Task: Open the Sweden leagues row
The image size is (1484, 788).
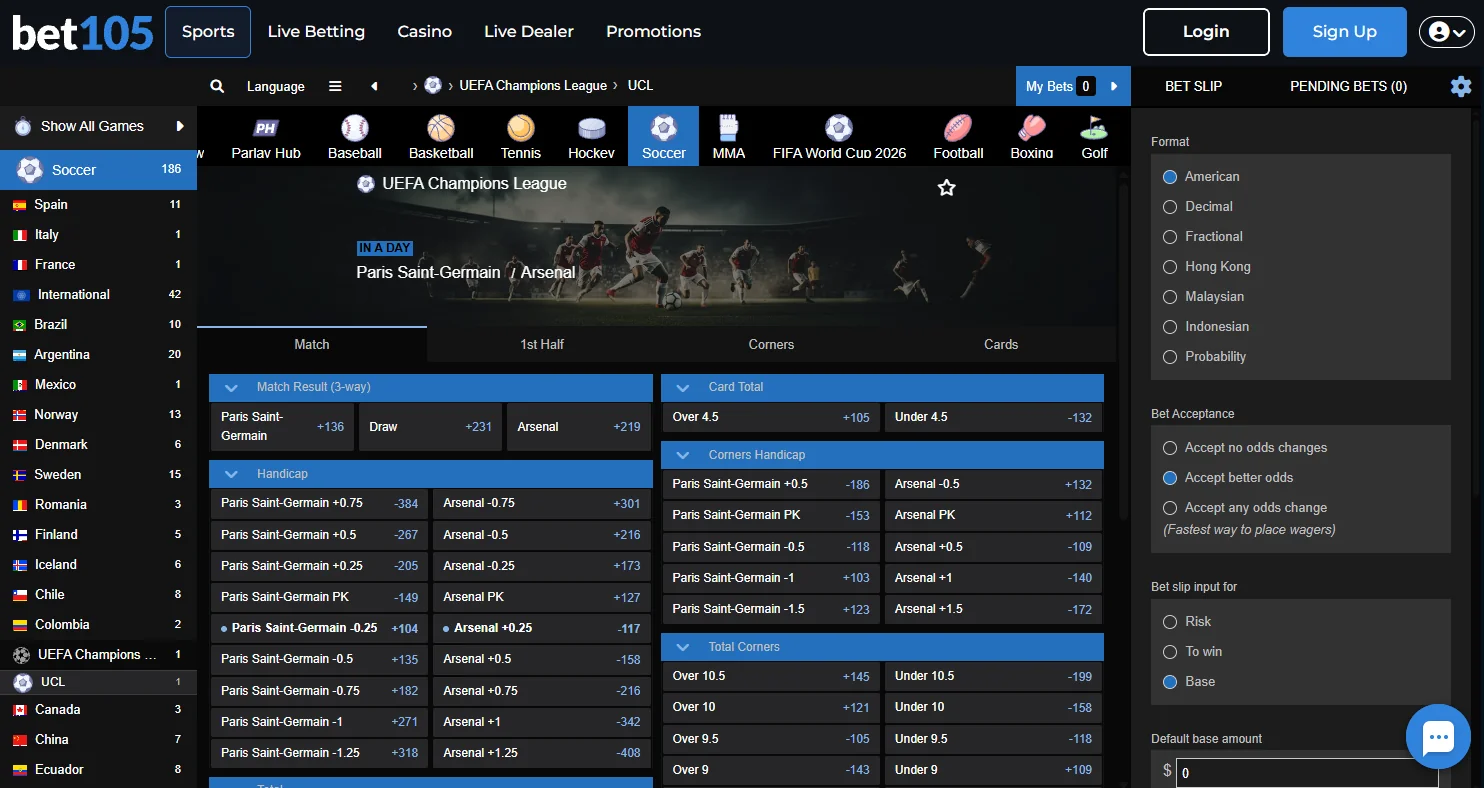Action: (x=98, y=475)
